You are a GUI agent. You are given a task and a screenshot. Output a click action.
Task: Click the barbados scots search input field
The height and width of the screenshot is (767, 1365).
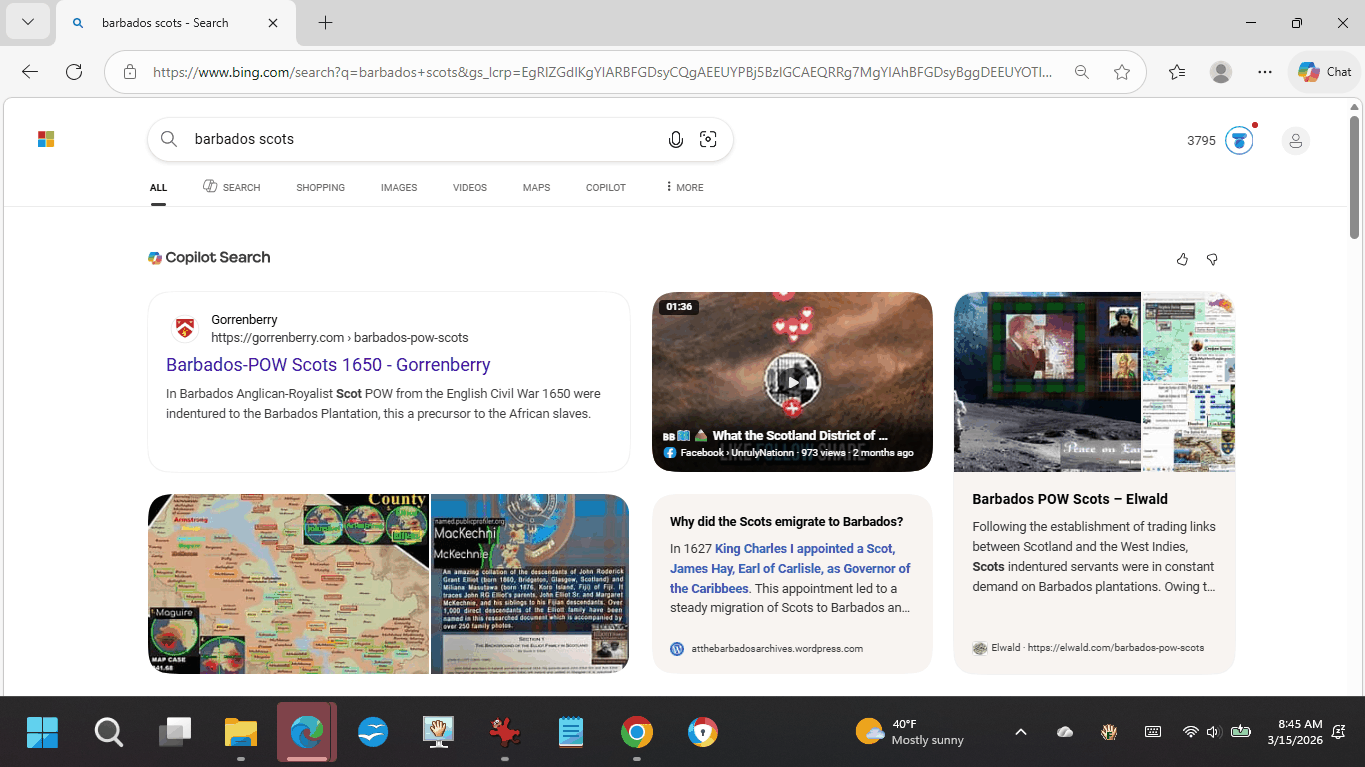pos(420,140)
